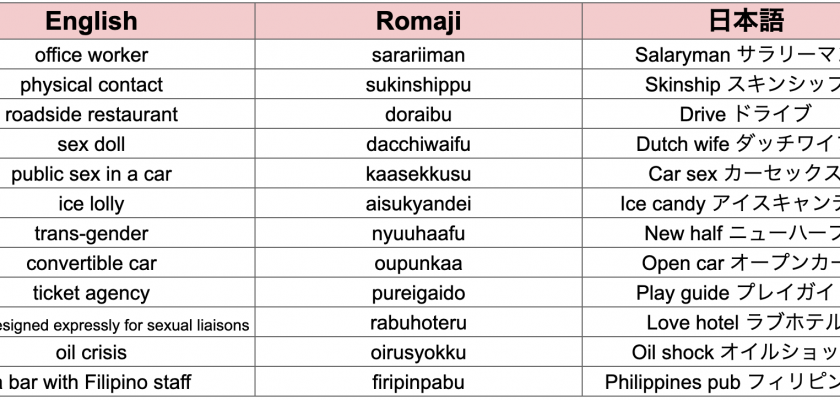Click the 'oupunkaa' romaji cell
The height and width of the screenshot is (400, 840).
[418, 264]
